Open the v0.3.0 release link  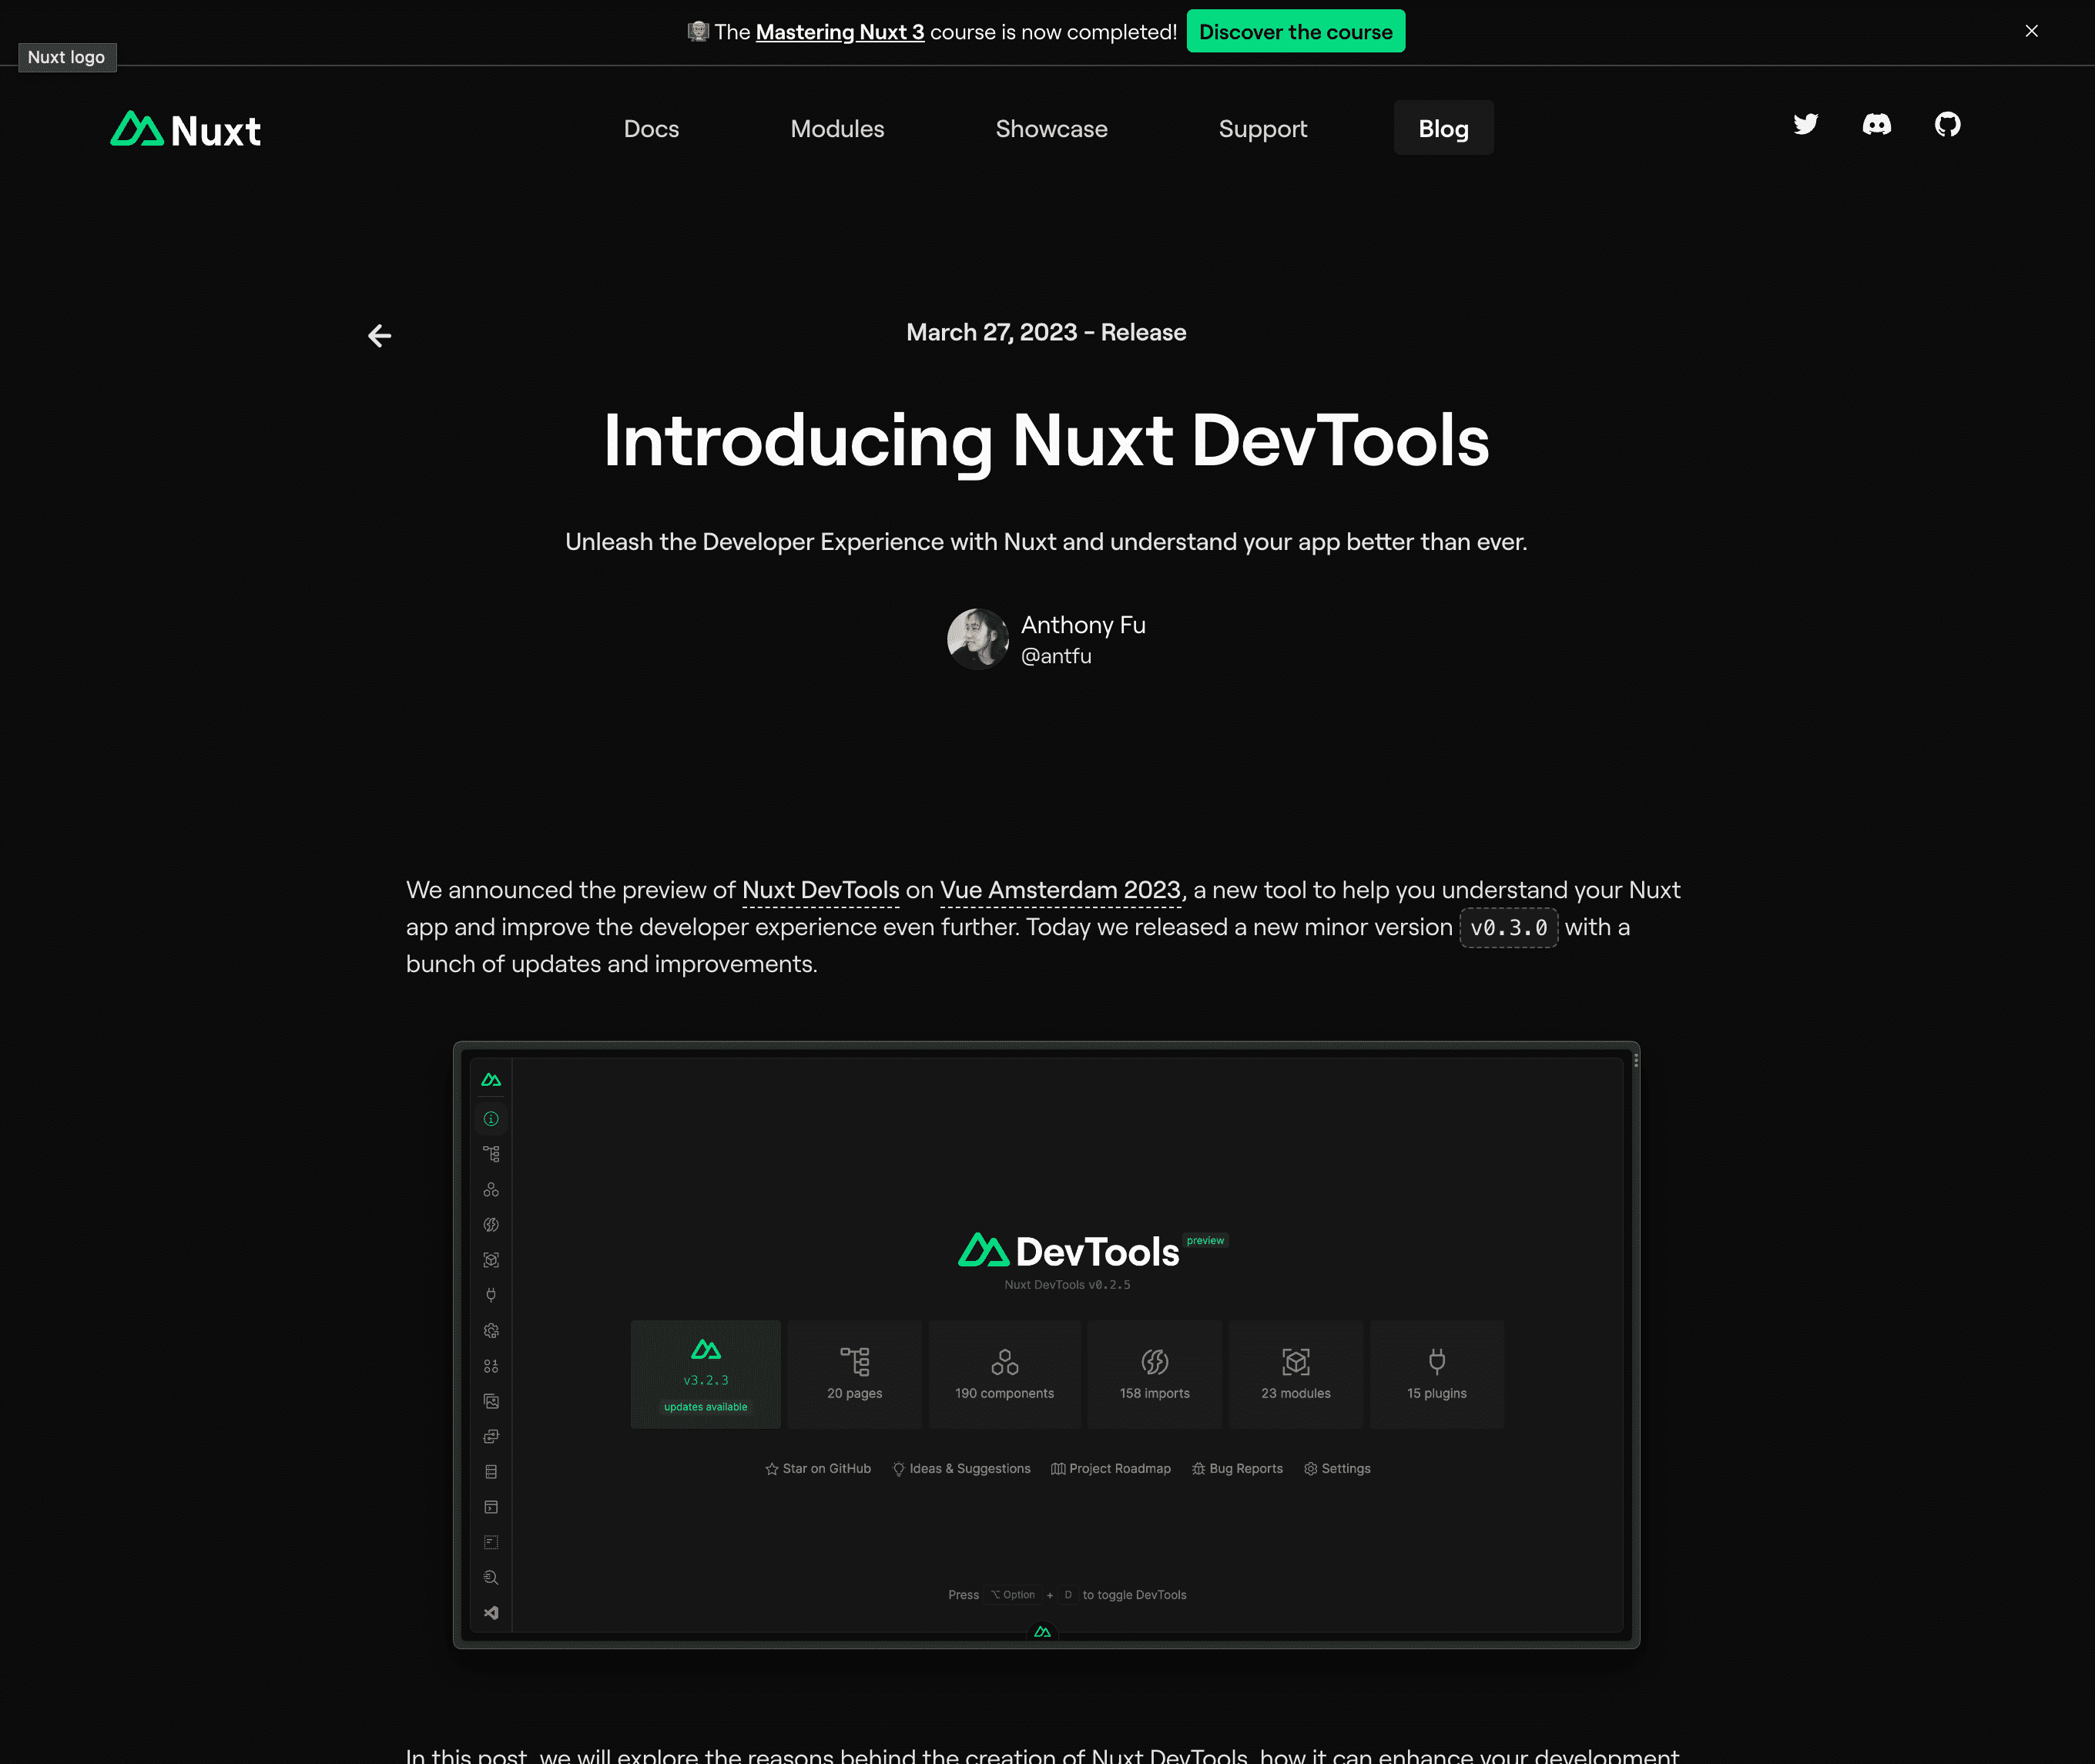[x=1508, y=928]
